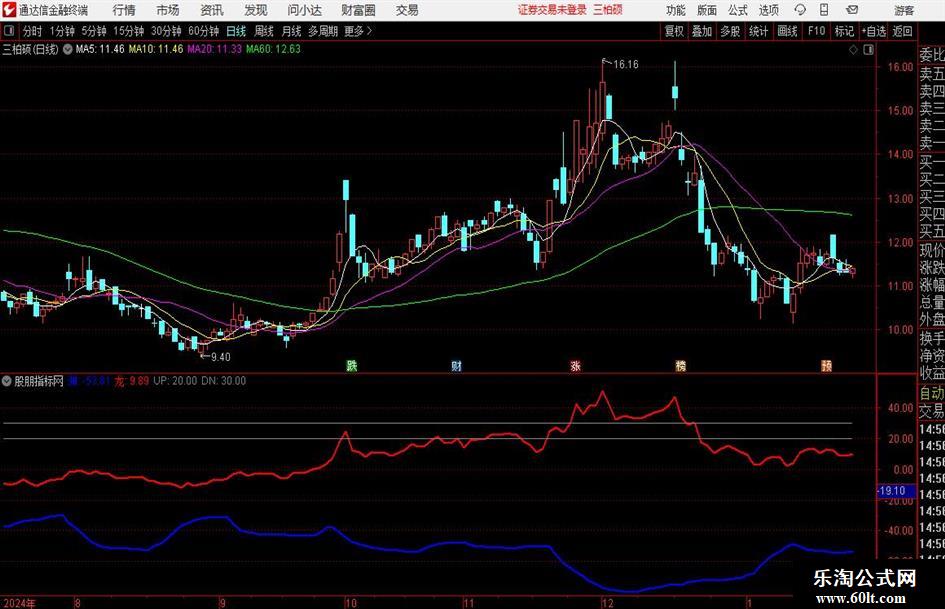
Task: Click the 统计 statistics button
Action: tap(758, 31)
